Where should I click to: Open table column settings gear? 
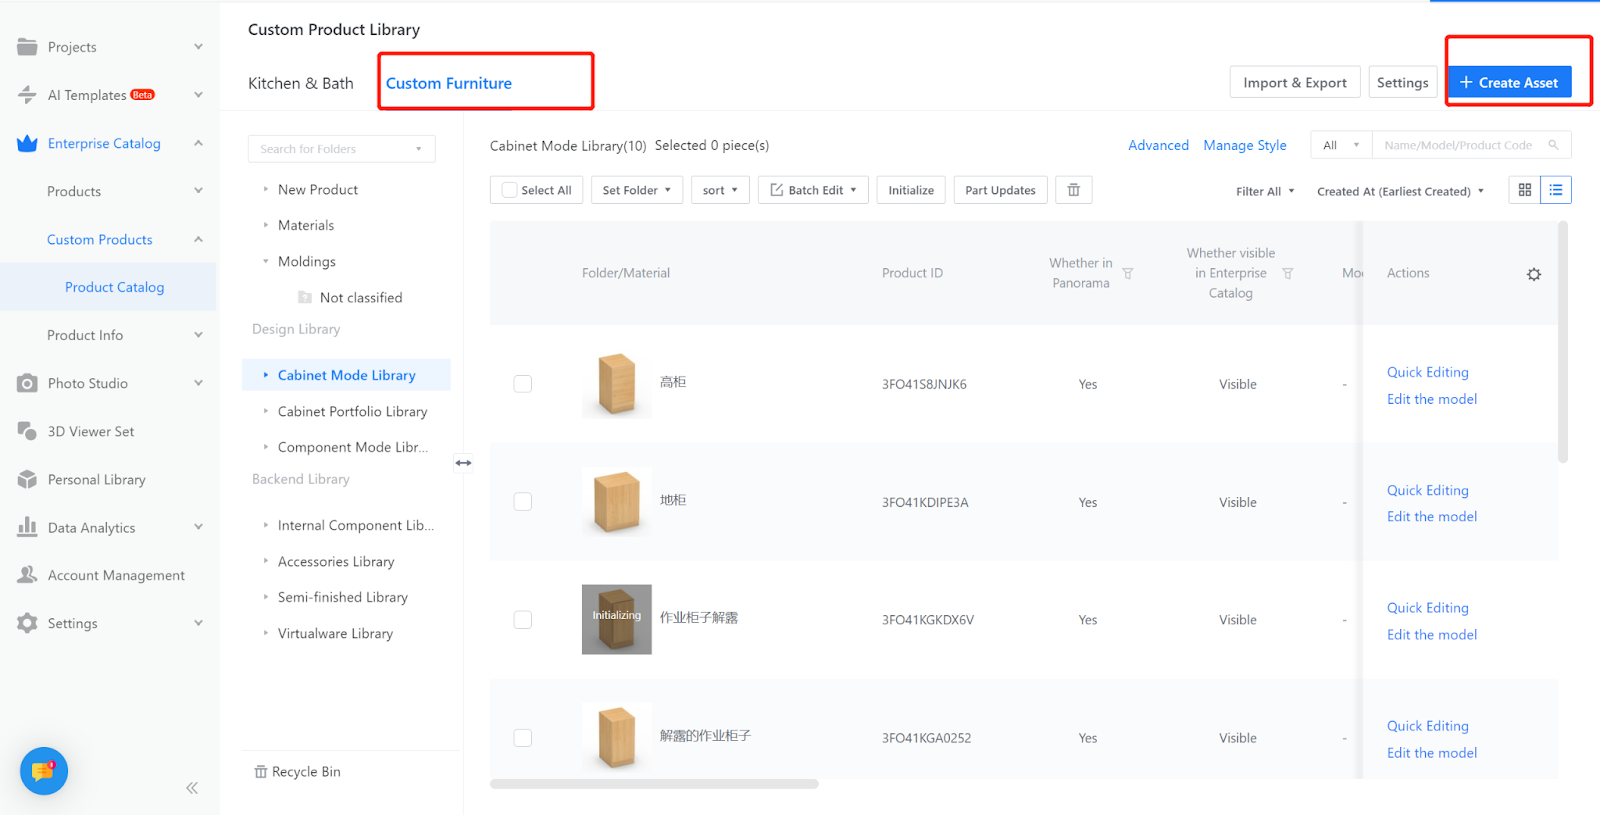[x=1533, y=274]
